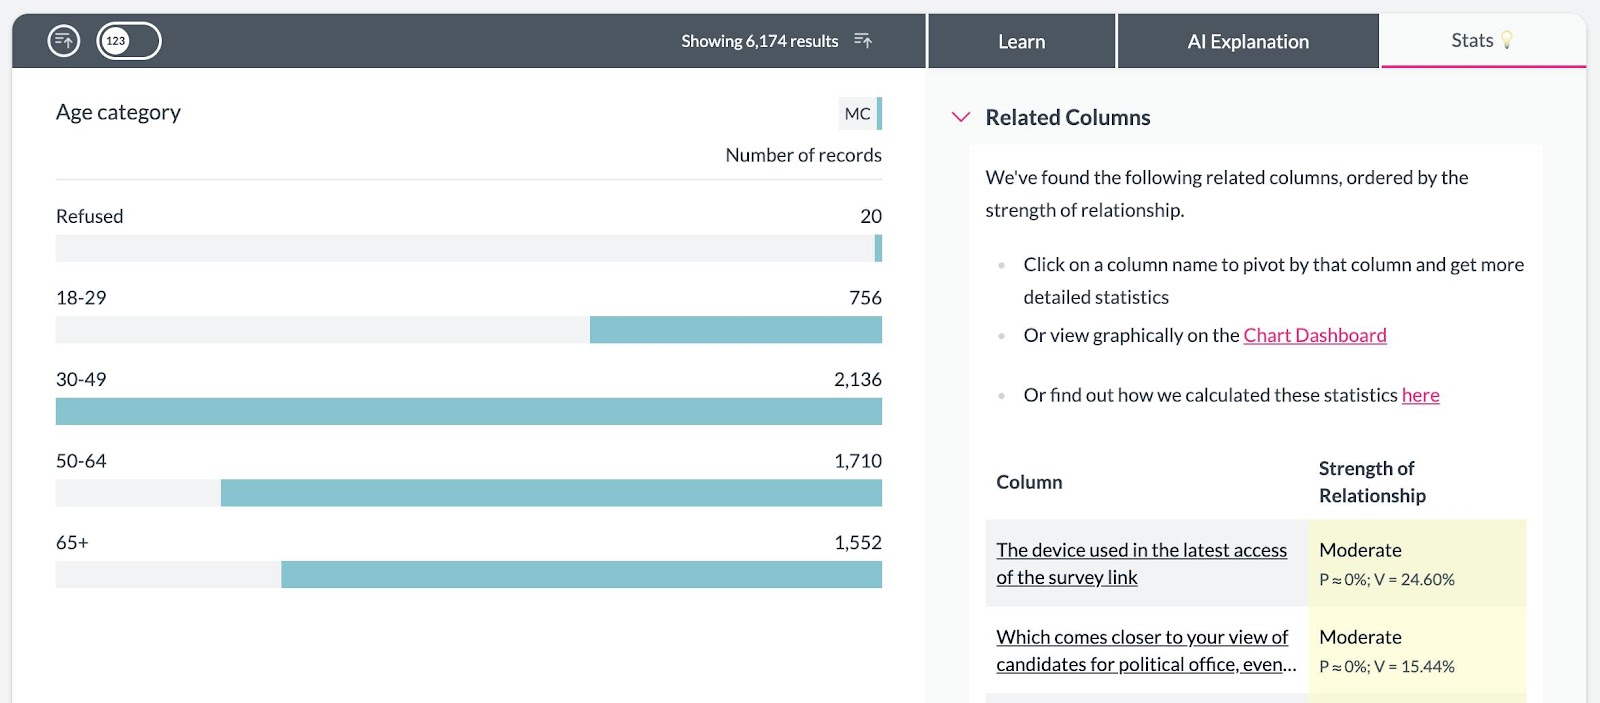Click the 30-49 age category bar
The width and height of the screenshot is (1600, 703).
pos(468,412)
